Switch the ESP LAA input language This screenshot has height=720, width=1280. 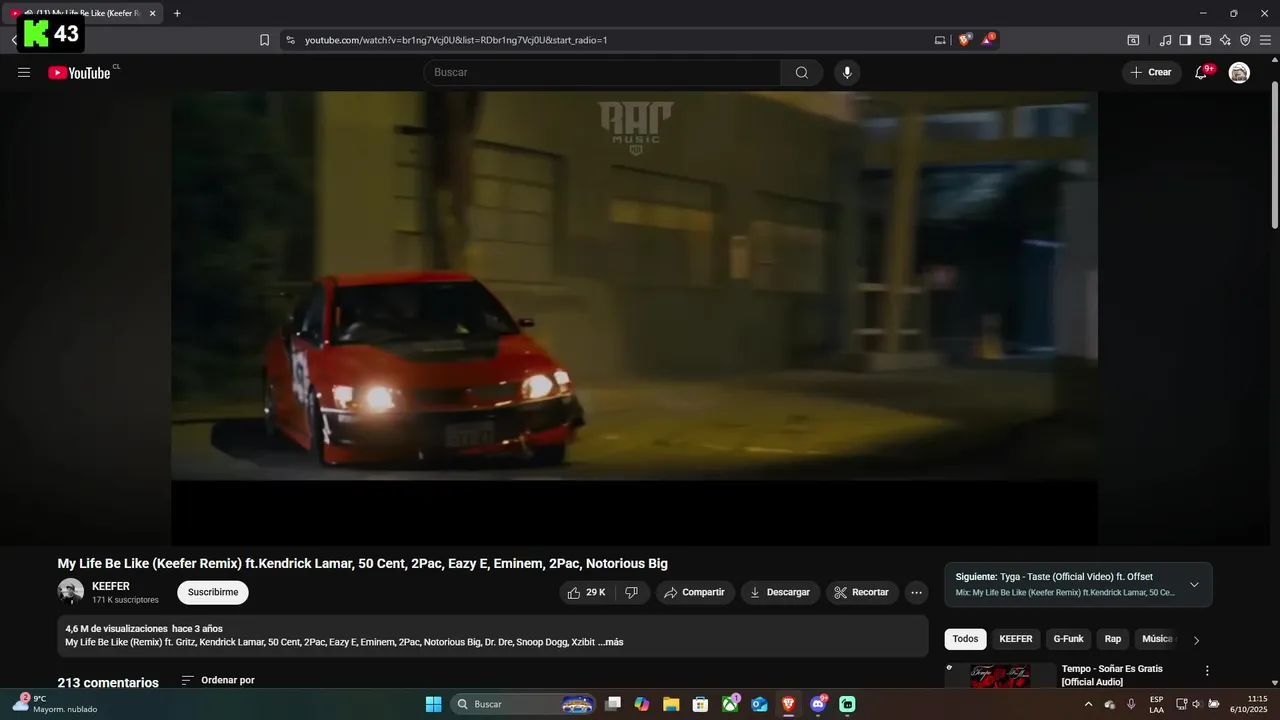pyautogui.click(x=1156, y=704)
